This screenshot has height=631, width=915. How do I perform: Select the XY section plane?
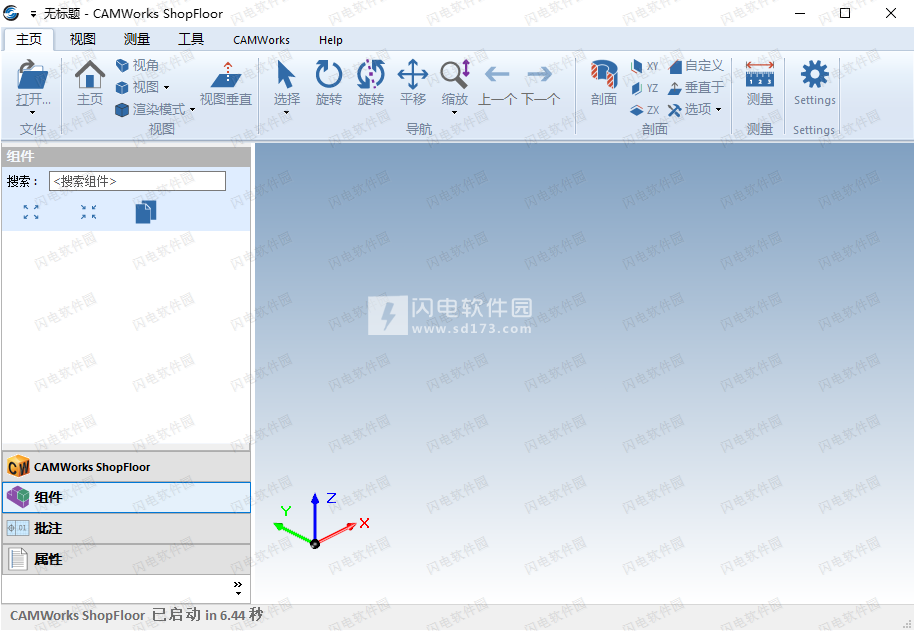pyautogui.click(x=645, y=66)
